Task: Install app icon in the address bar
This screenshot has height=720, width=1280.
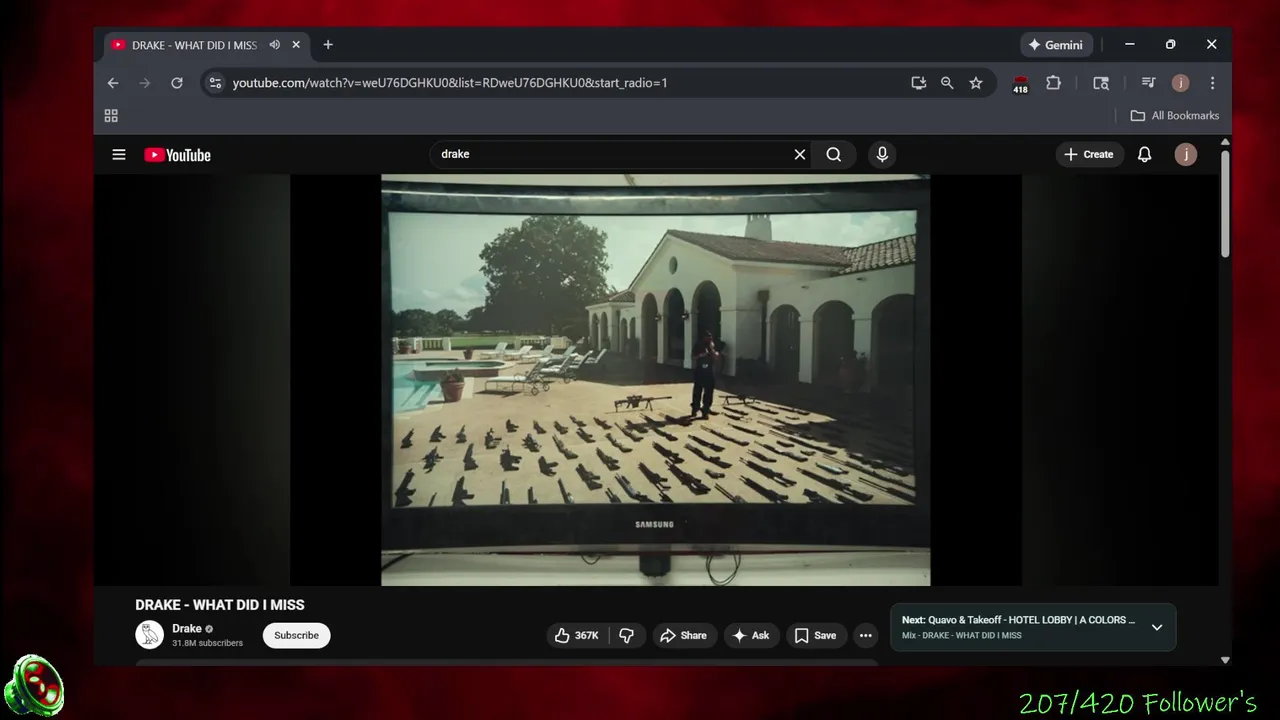Action: pyautogui.click(x=918, y=83)
